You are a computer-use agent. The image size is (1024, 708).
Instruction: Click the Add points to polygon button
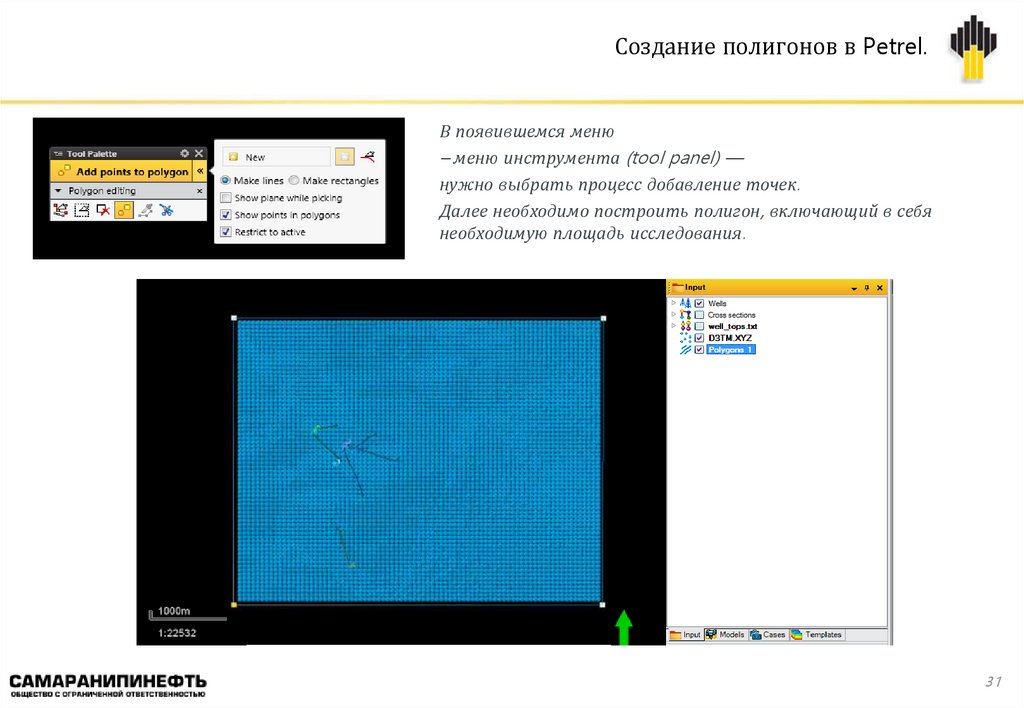coord(122,172)
